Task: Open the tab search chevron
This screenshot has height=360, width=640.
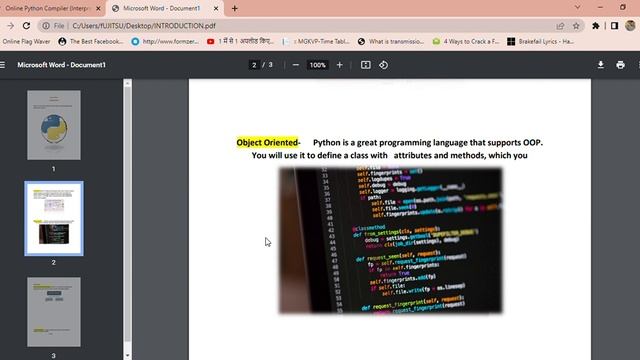Action: (x=577, y=7)
